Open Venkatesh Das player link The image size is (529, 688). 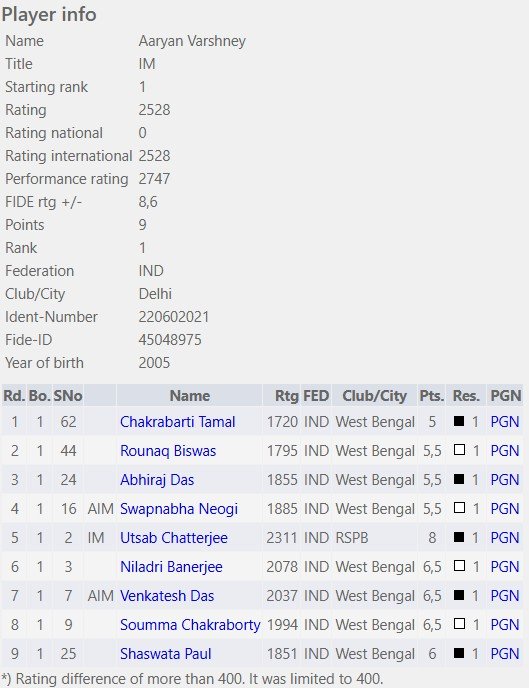click(167, 595)
